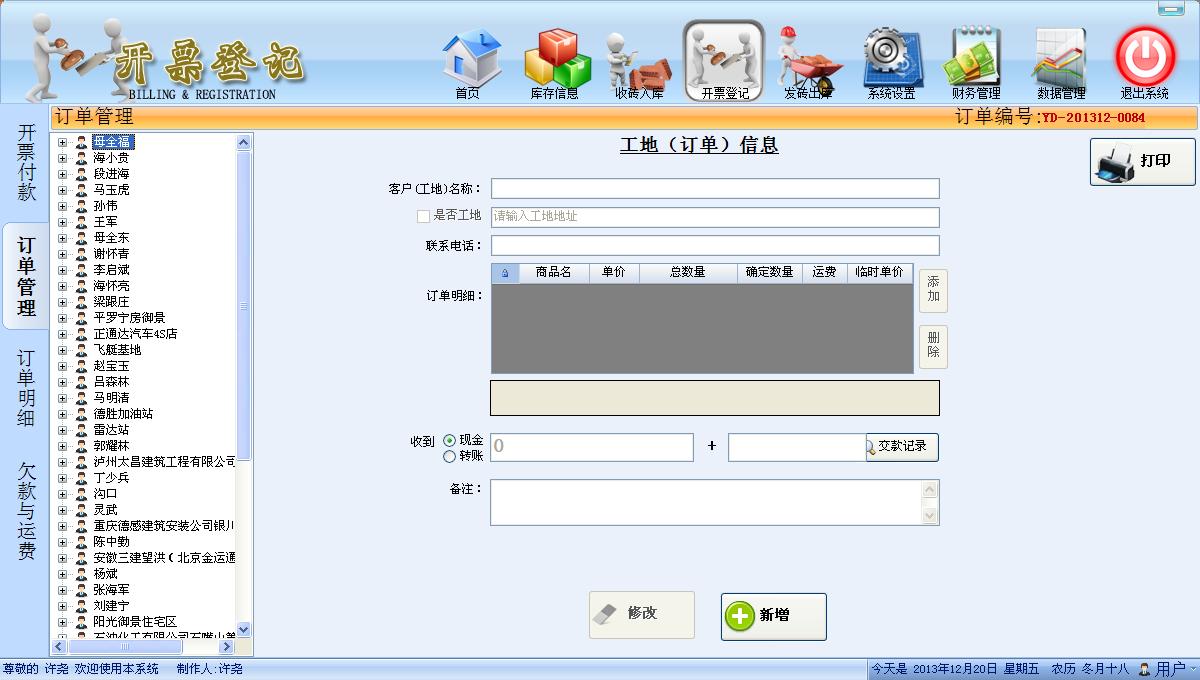Click the red 退出系统 power icon
This screenshot has width=1200, height=680.
click(x=1145, y=58)
